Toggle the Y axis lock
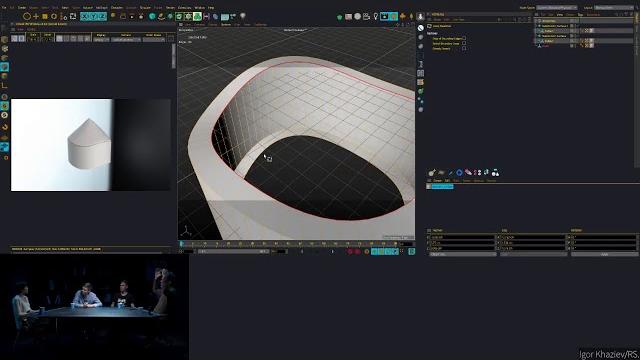Viewport: 640px width, 360px height. coord(93,16)
